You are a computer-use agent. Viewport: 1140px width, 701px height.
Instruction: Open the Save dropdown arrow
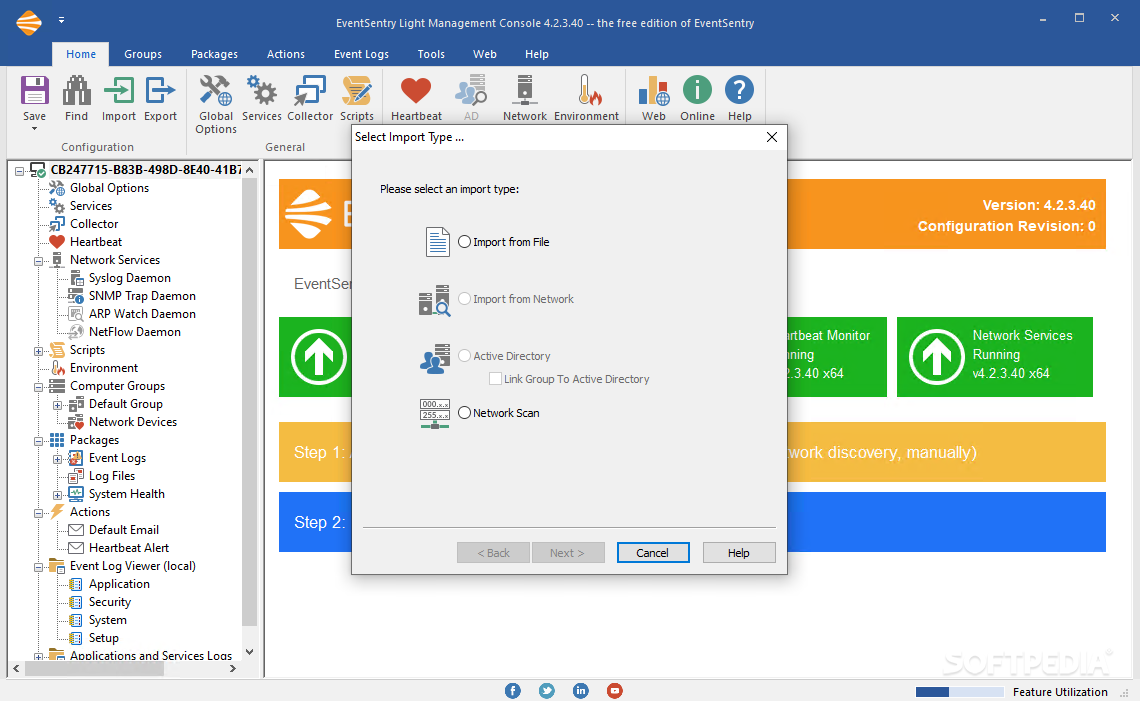click(x=34, y=129)
